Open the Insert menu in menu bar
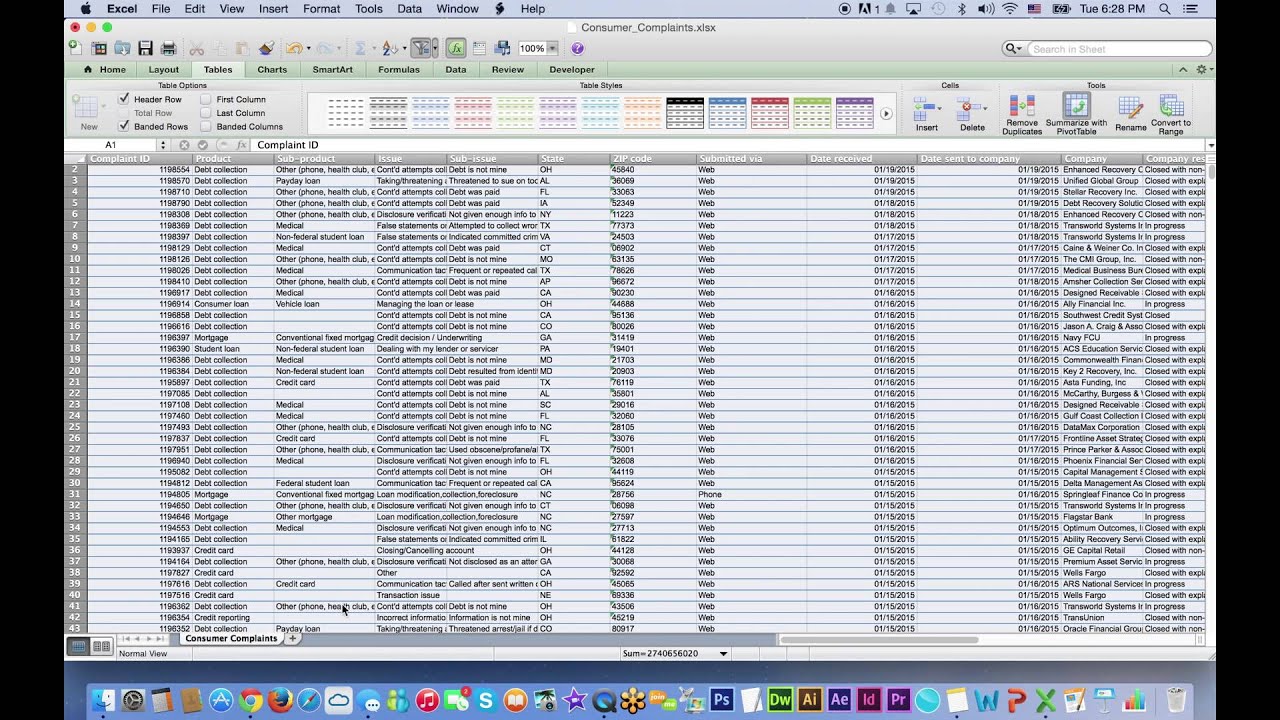The width and height of the screenshot is (1280, 720). (x=273, y=9)
